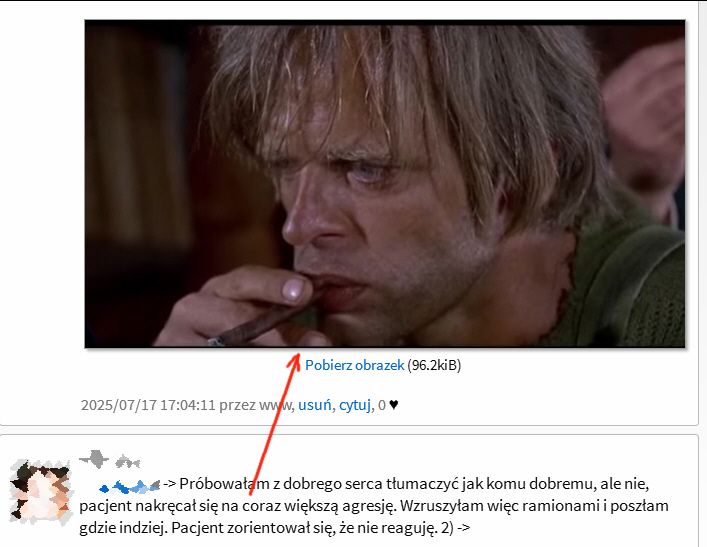The image size is (707, 547).
Task: Click the post timestamp 2025/07/17 17:04:11
Action: tap(148, 405)
